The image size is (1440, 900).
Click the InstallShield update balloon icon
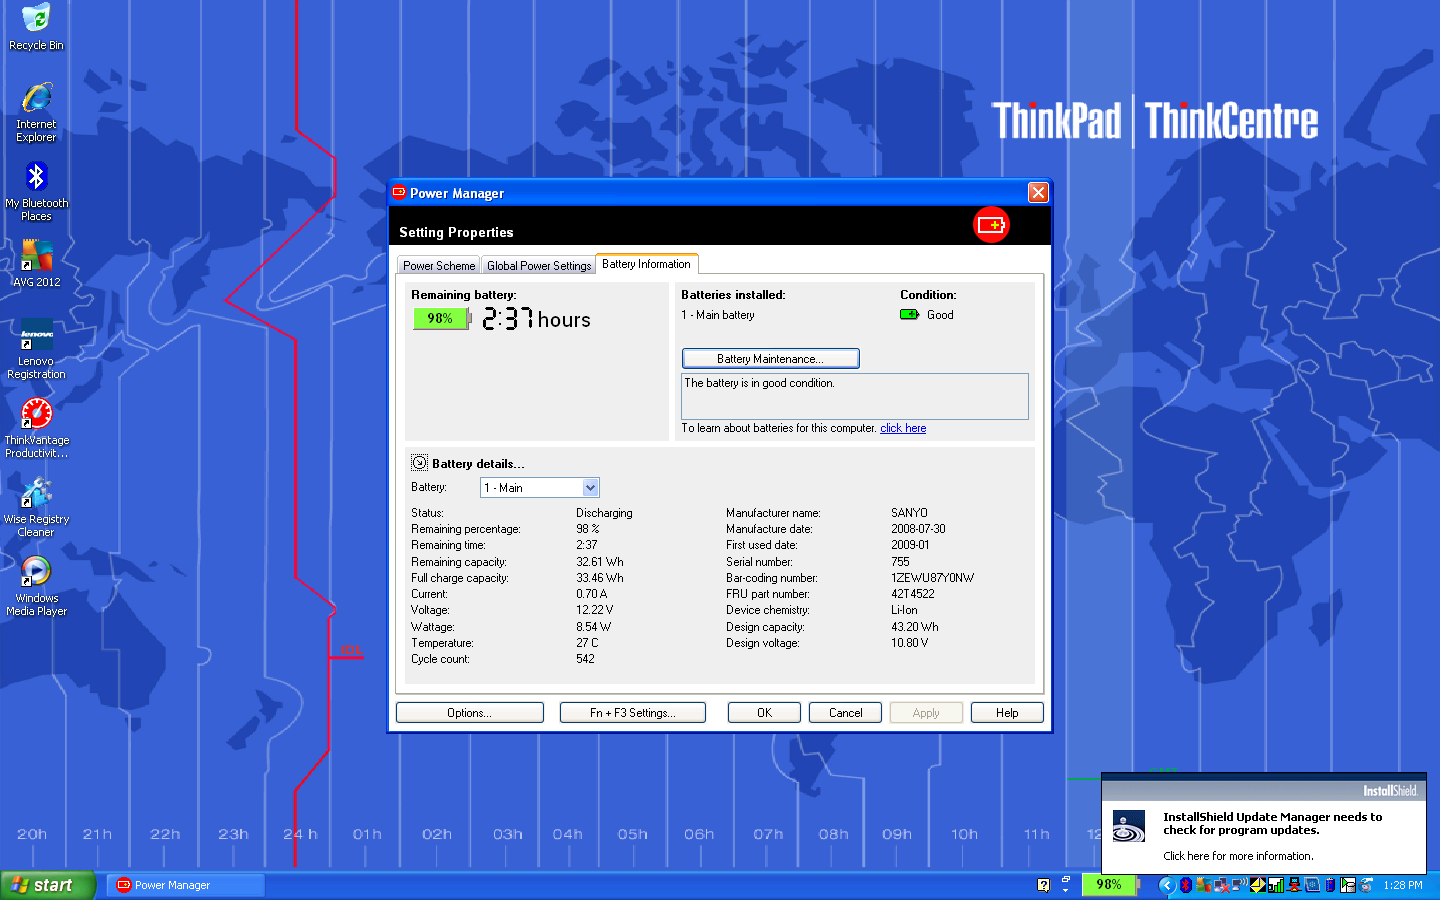1129,827
